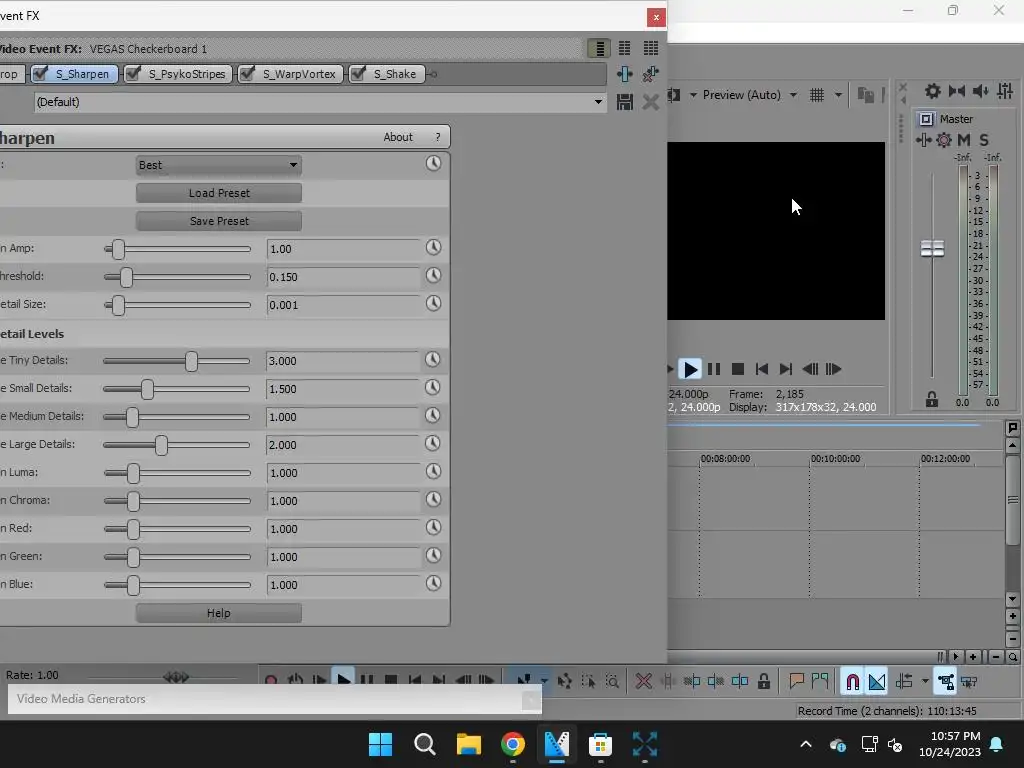Viewport: 1024px width, 768px height.
Task: Go to end in the preview transport
Action: pyautogui.click(x=786, y=370)
